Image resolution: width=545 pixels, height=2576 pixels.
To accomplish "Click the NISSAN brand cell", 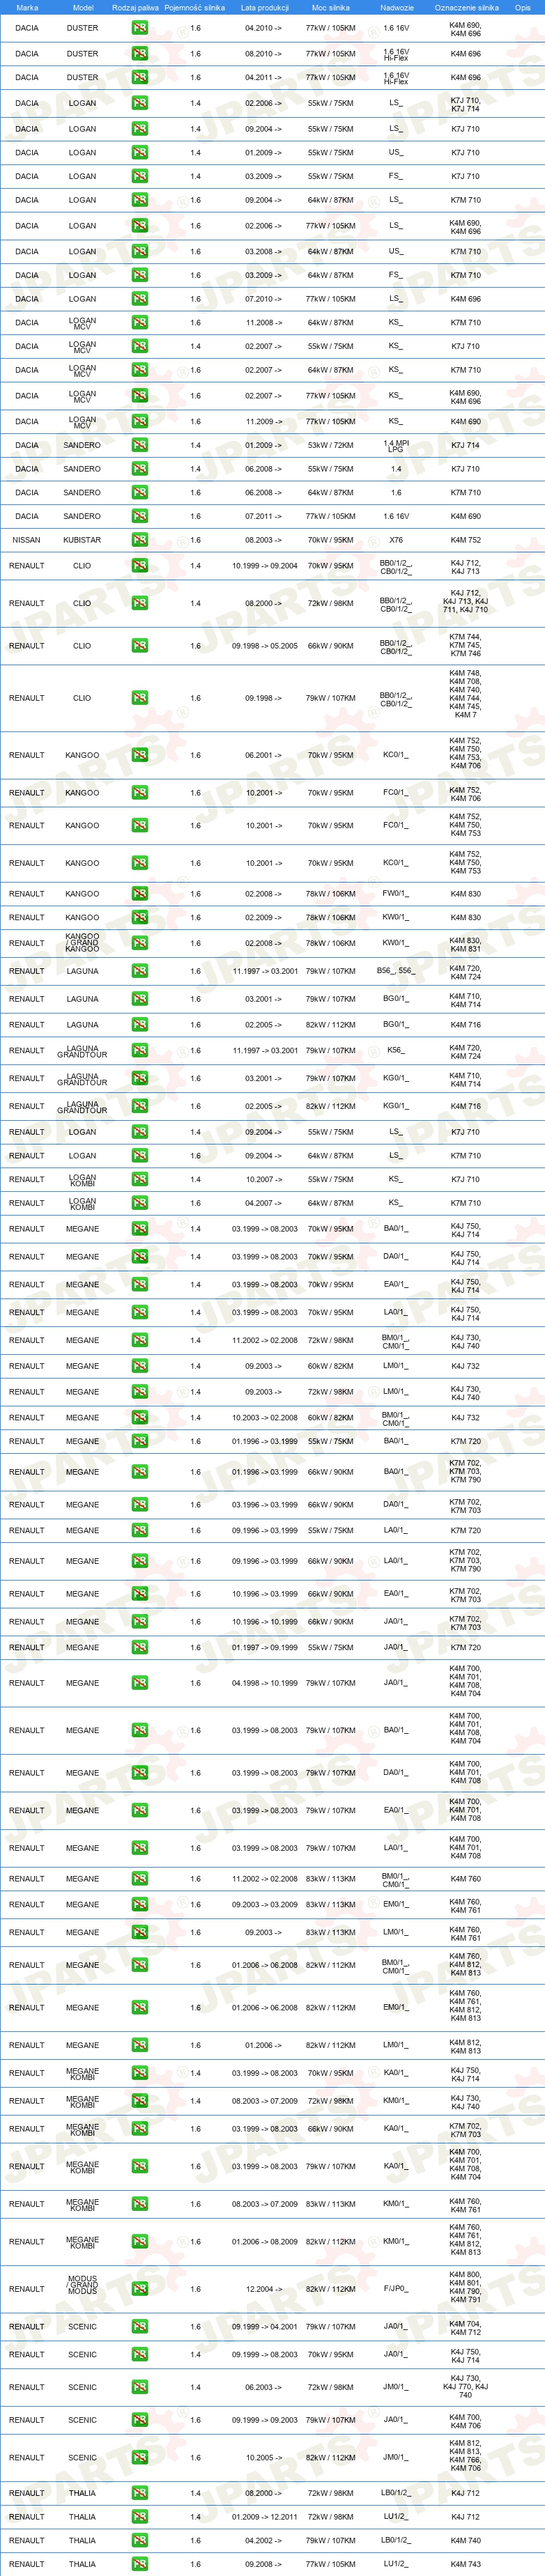I will 26,540.
